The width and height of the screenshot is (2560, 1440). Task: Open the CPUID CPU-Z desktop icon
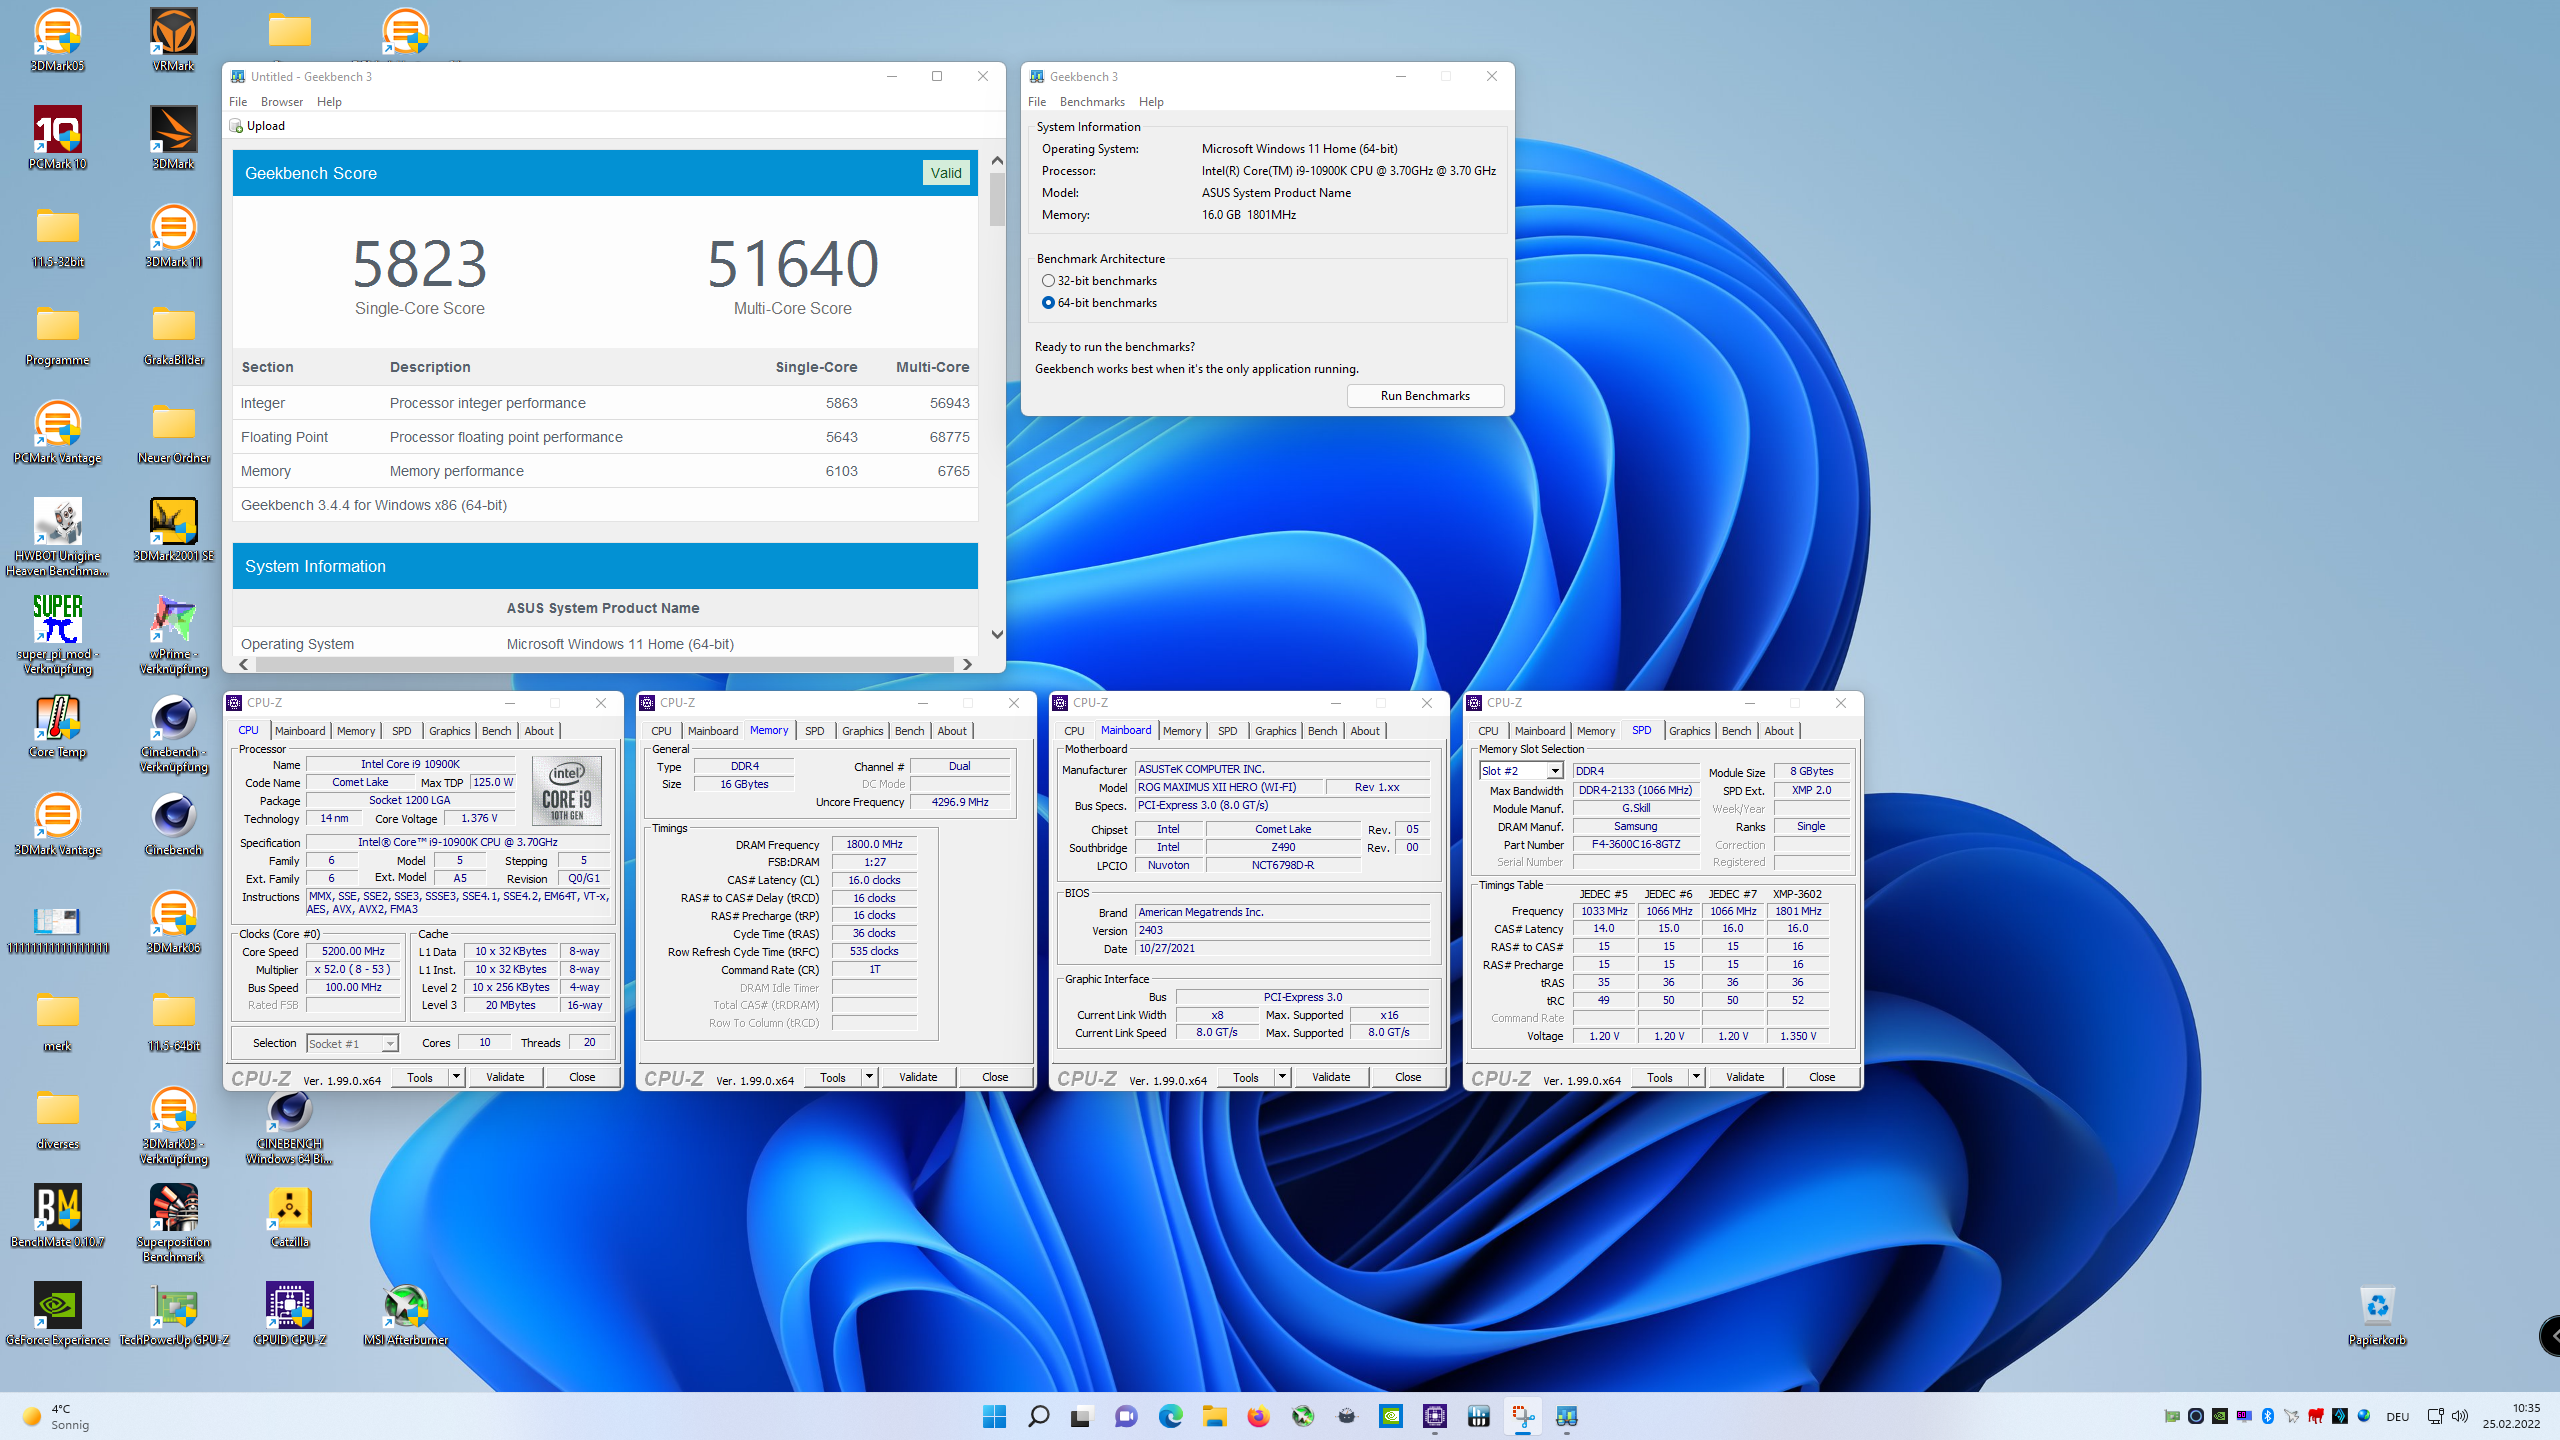pos(289,1314)
